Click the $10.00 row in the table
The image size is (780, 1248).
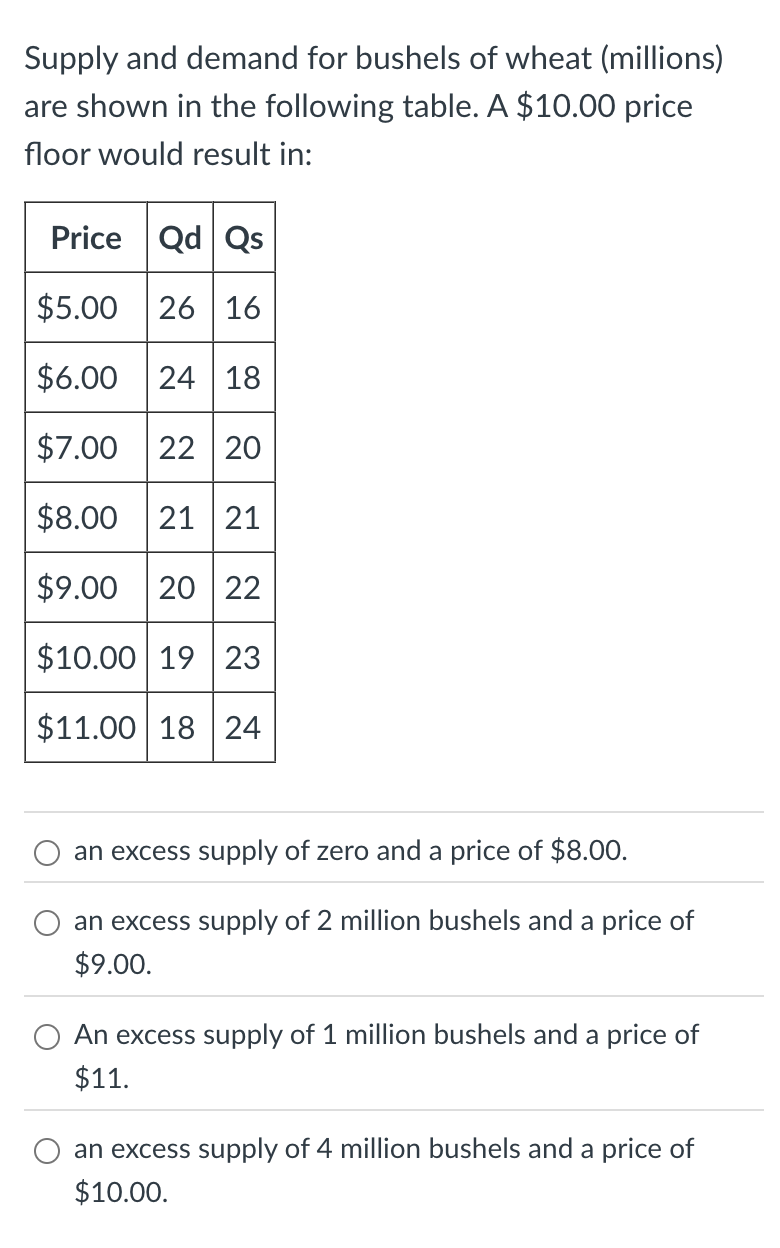[85, 658]
